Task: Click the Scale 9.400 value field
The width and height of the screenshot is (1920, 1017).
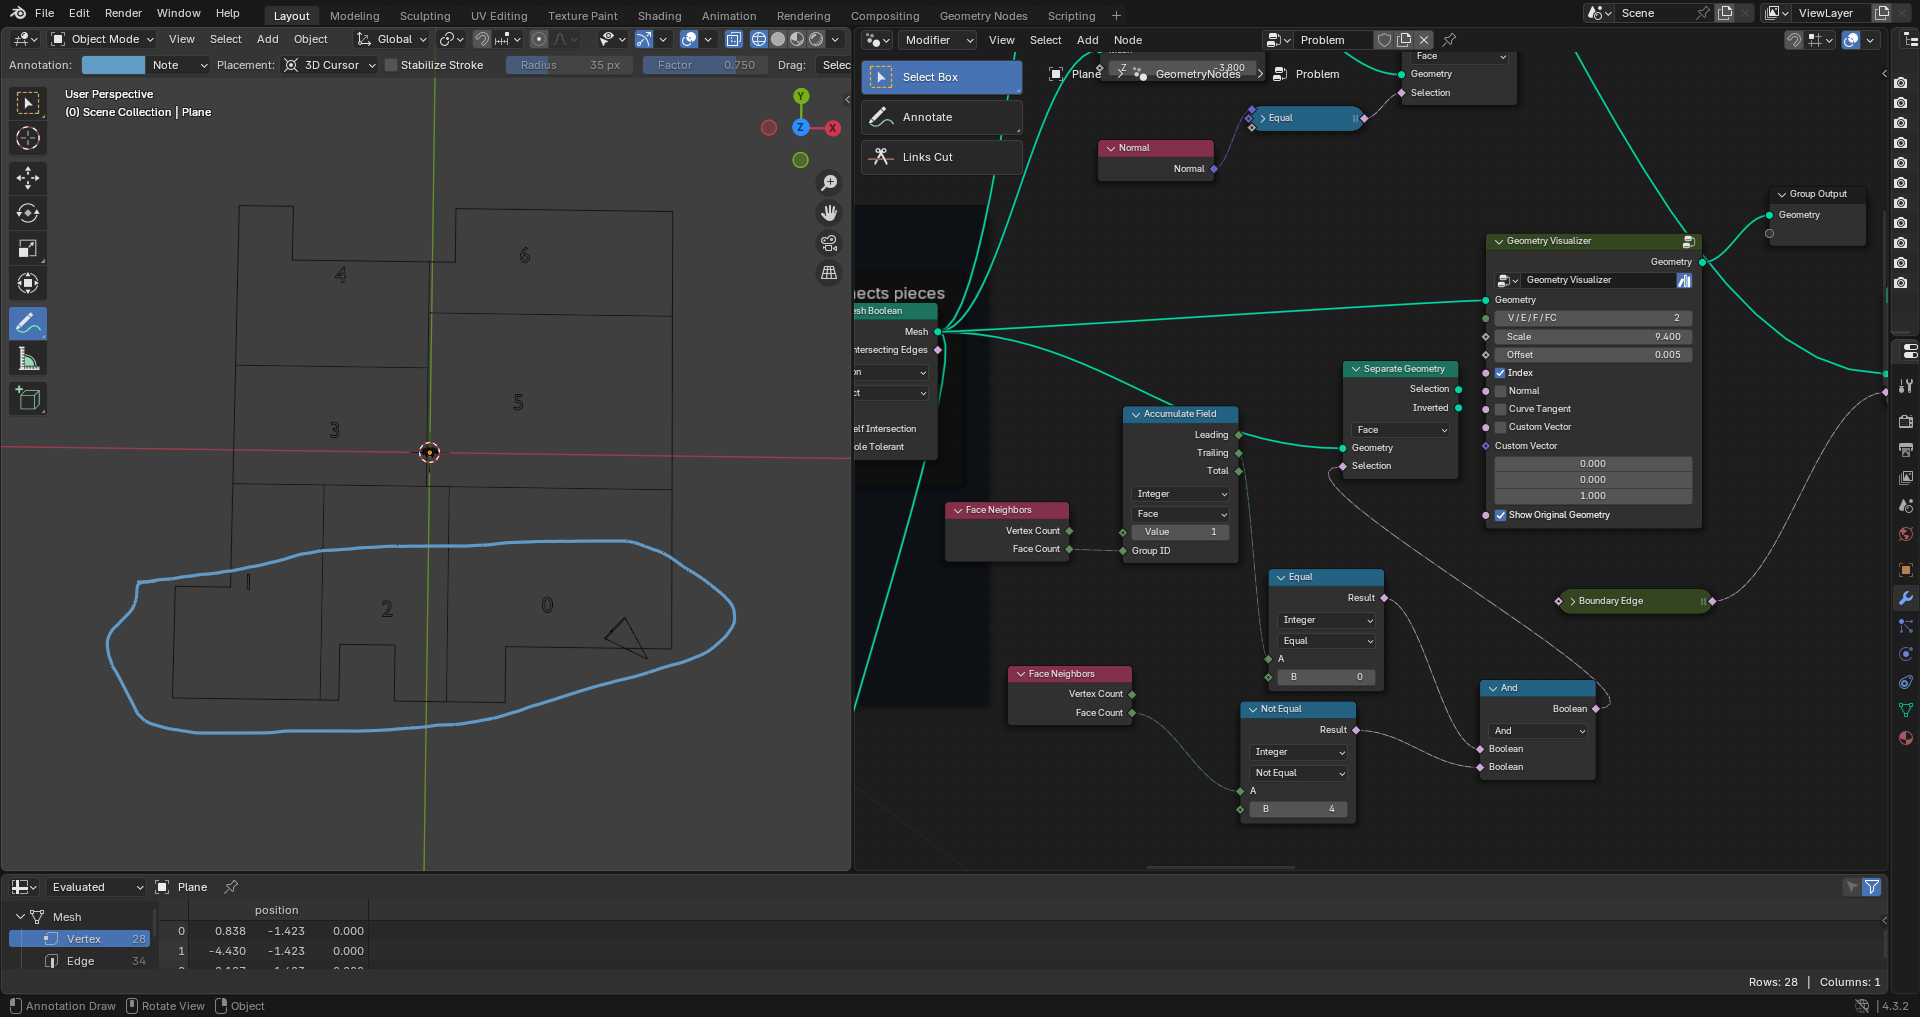Action: [x=1593, y=337]
